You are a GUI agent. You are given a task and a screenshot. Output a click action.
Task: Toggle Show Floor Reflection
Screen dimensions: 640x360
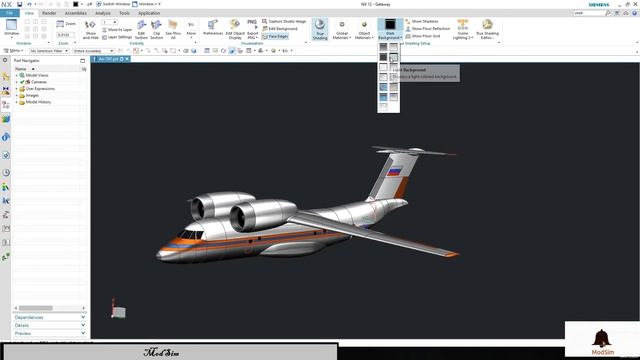428,29
